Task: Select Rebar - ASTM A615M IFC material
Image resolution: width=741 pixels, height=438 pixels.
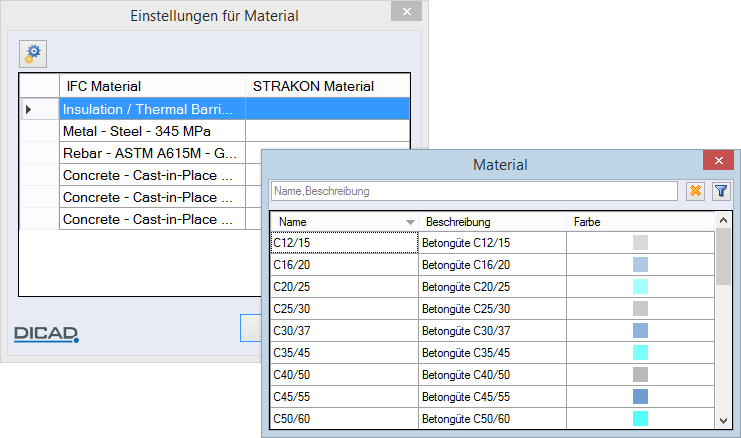Action: coord(152,153)
